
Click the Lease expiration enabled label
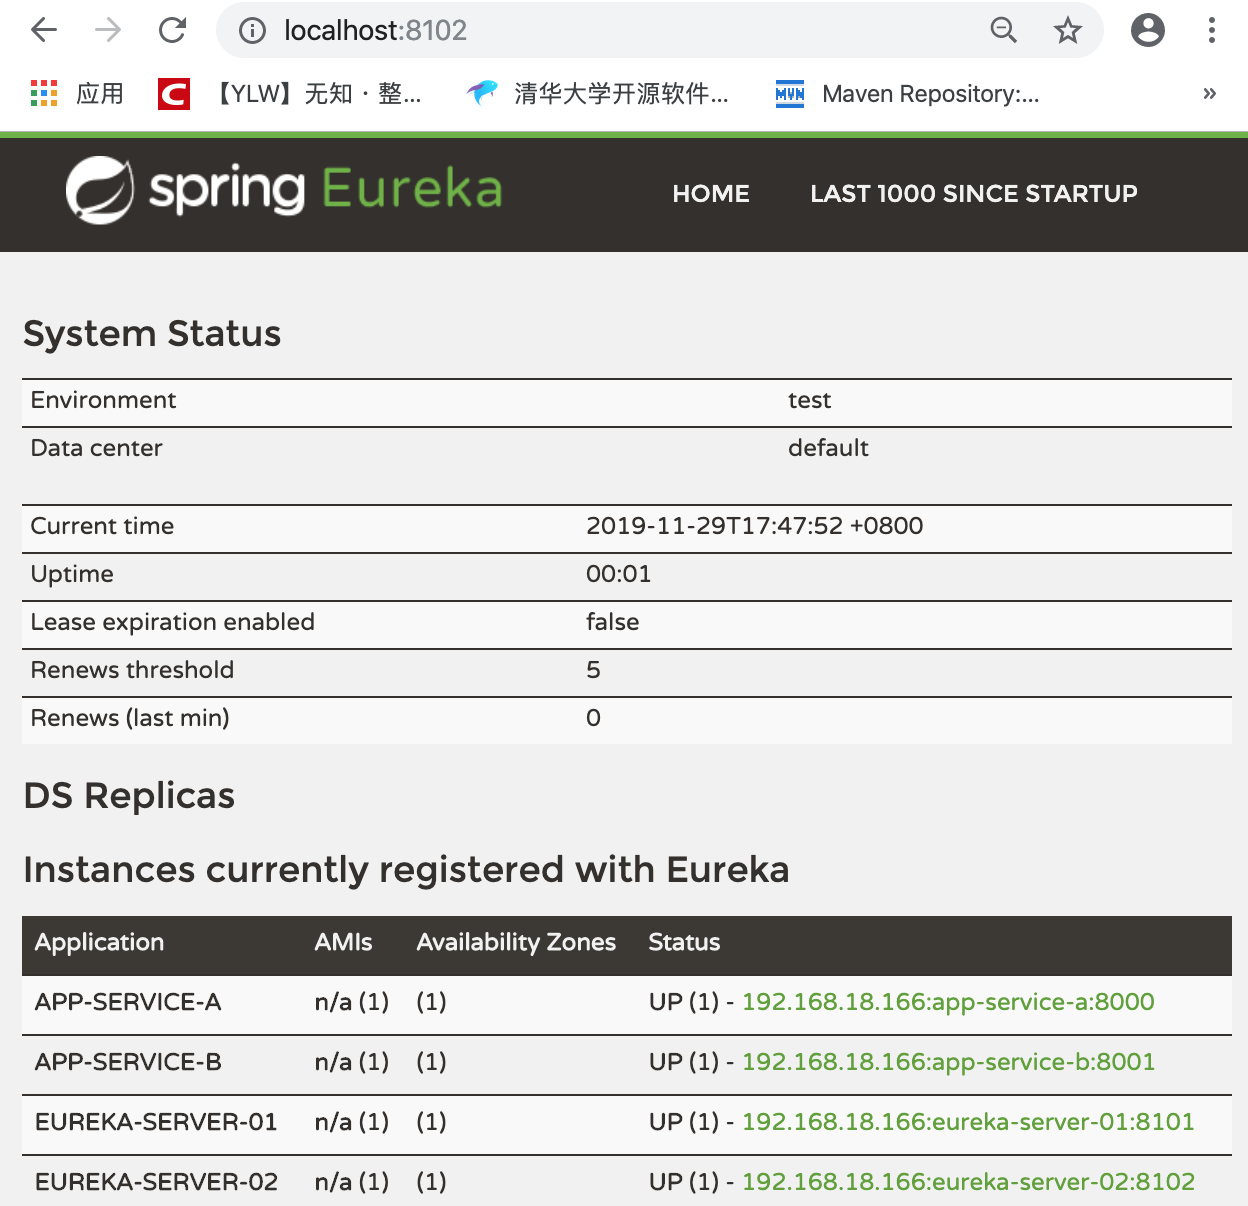(173, 622)
